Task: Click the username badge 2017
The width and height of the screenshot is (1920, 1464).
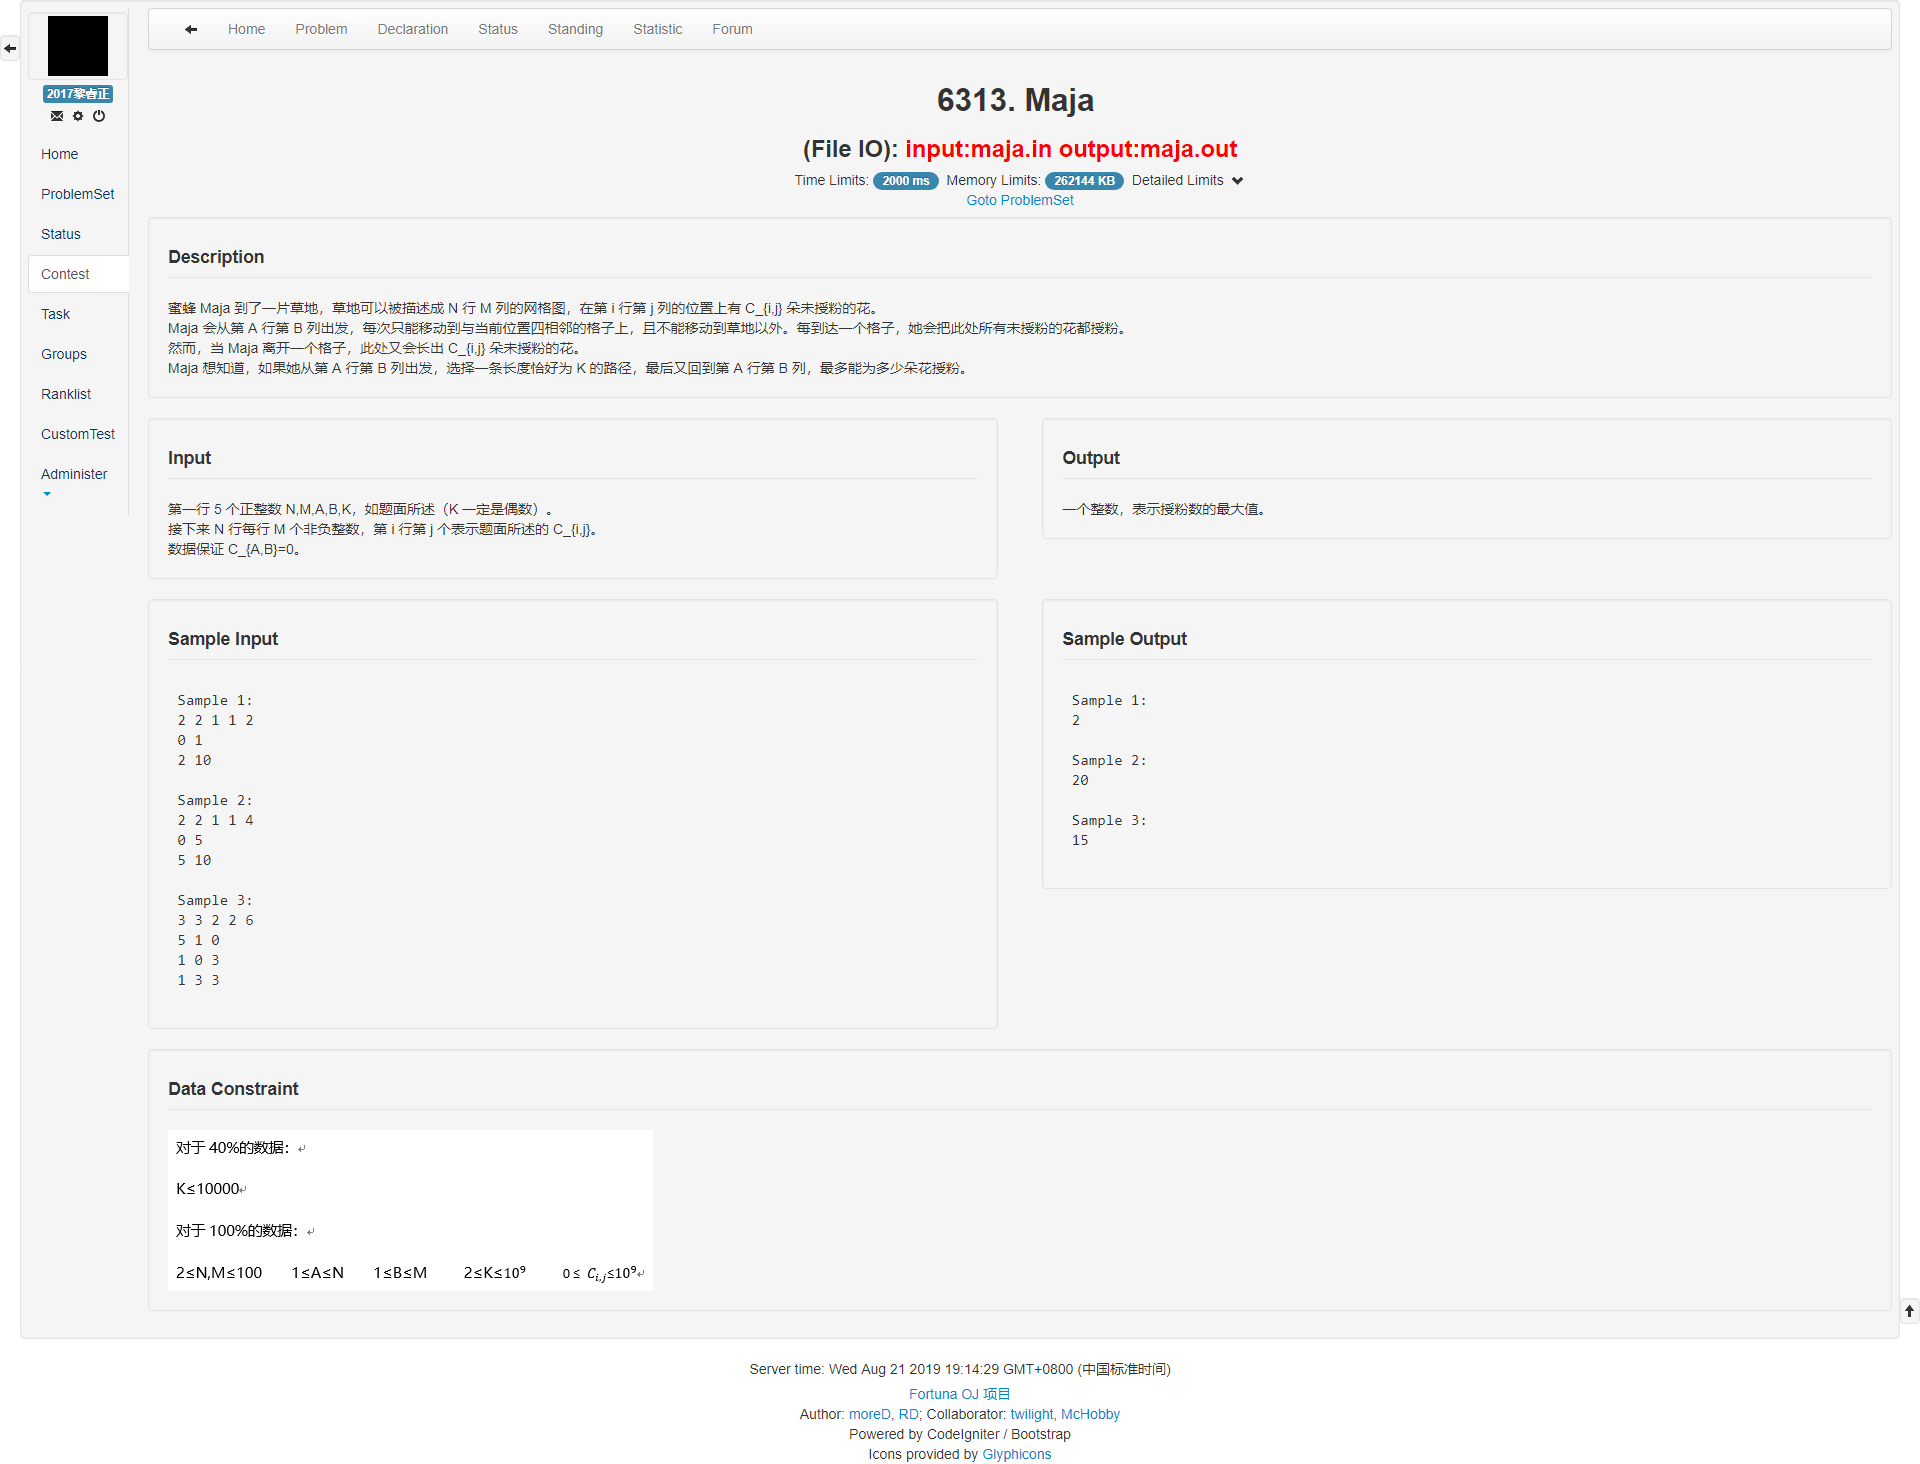Action: 78,94
